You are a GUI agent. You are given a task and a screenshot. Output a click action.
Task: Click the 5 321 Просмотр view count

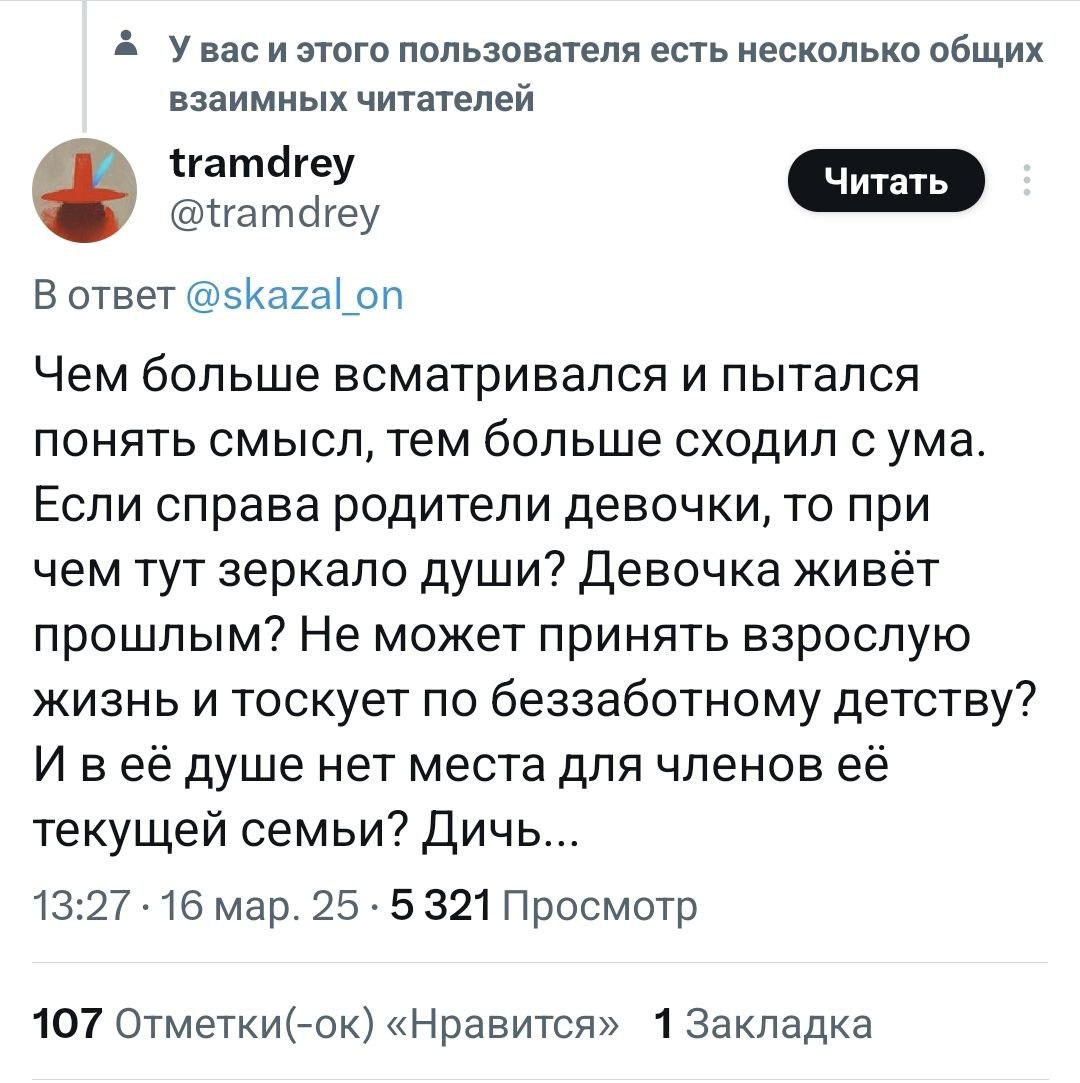[x=544, y=905]
